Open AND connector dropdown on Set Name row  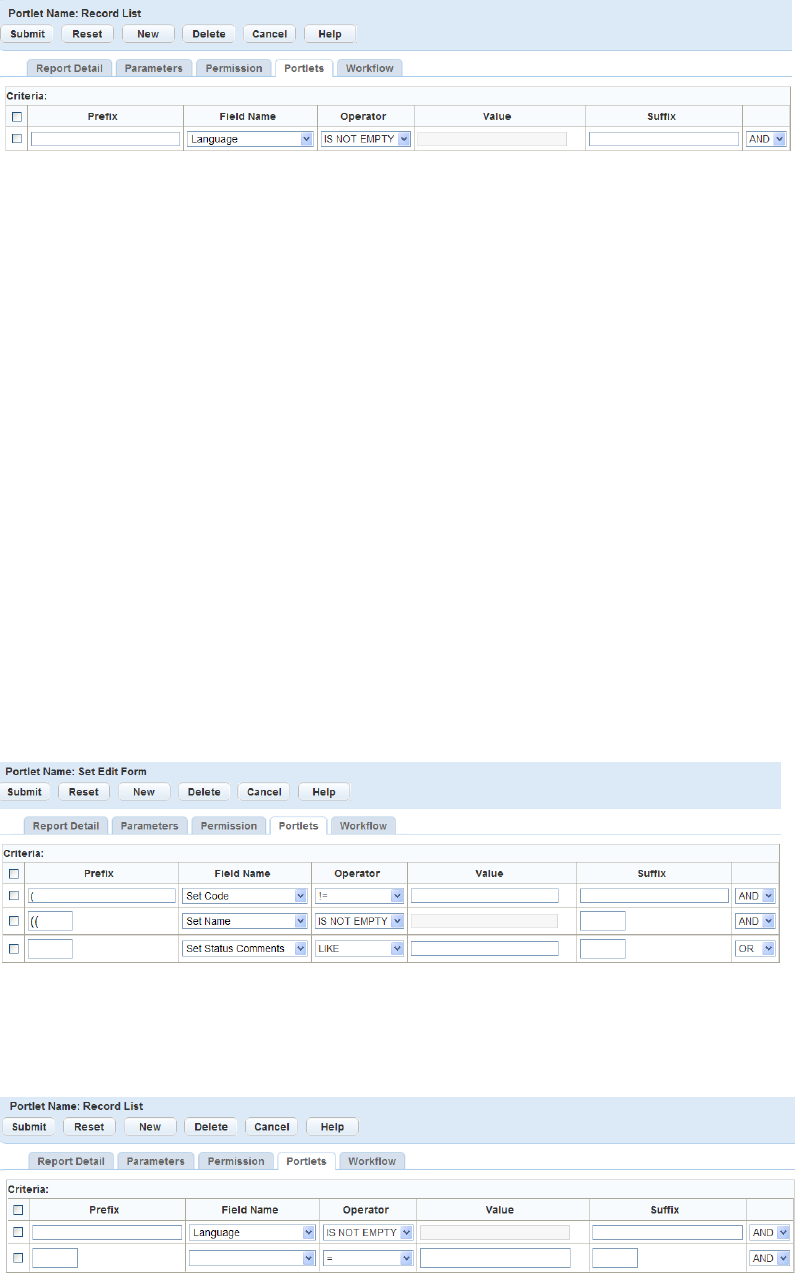pyautogui.click(x=755, y=921)
